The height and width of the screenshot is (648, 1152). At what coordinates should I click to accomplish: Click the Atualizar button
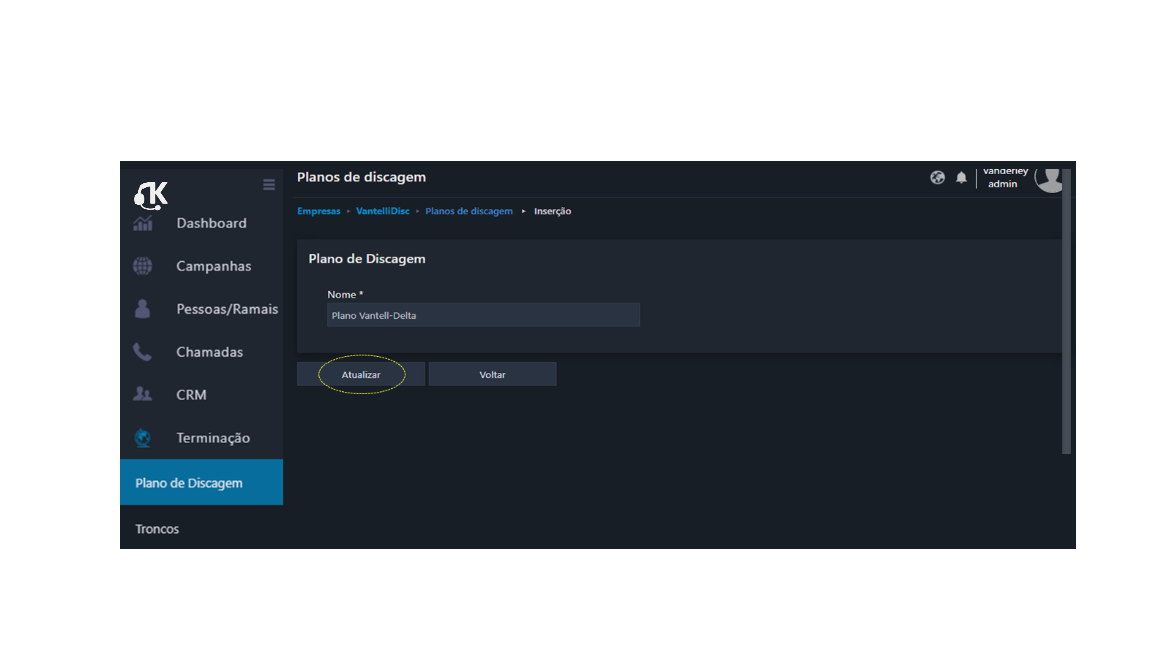tap(361, 374)
